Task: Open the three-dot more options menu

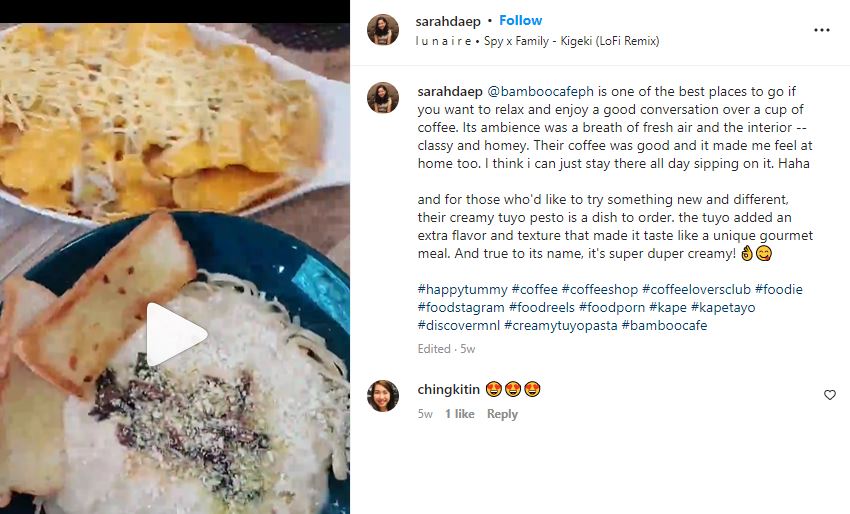Action: click(x=822, y=30)
